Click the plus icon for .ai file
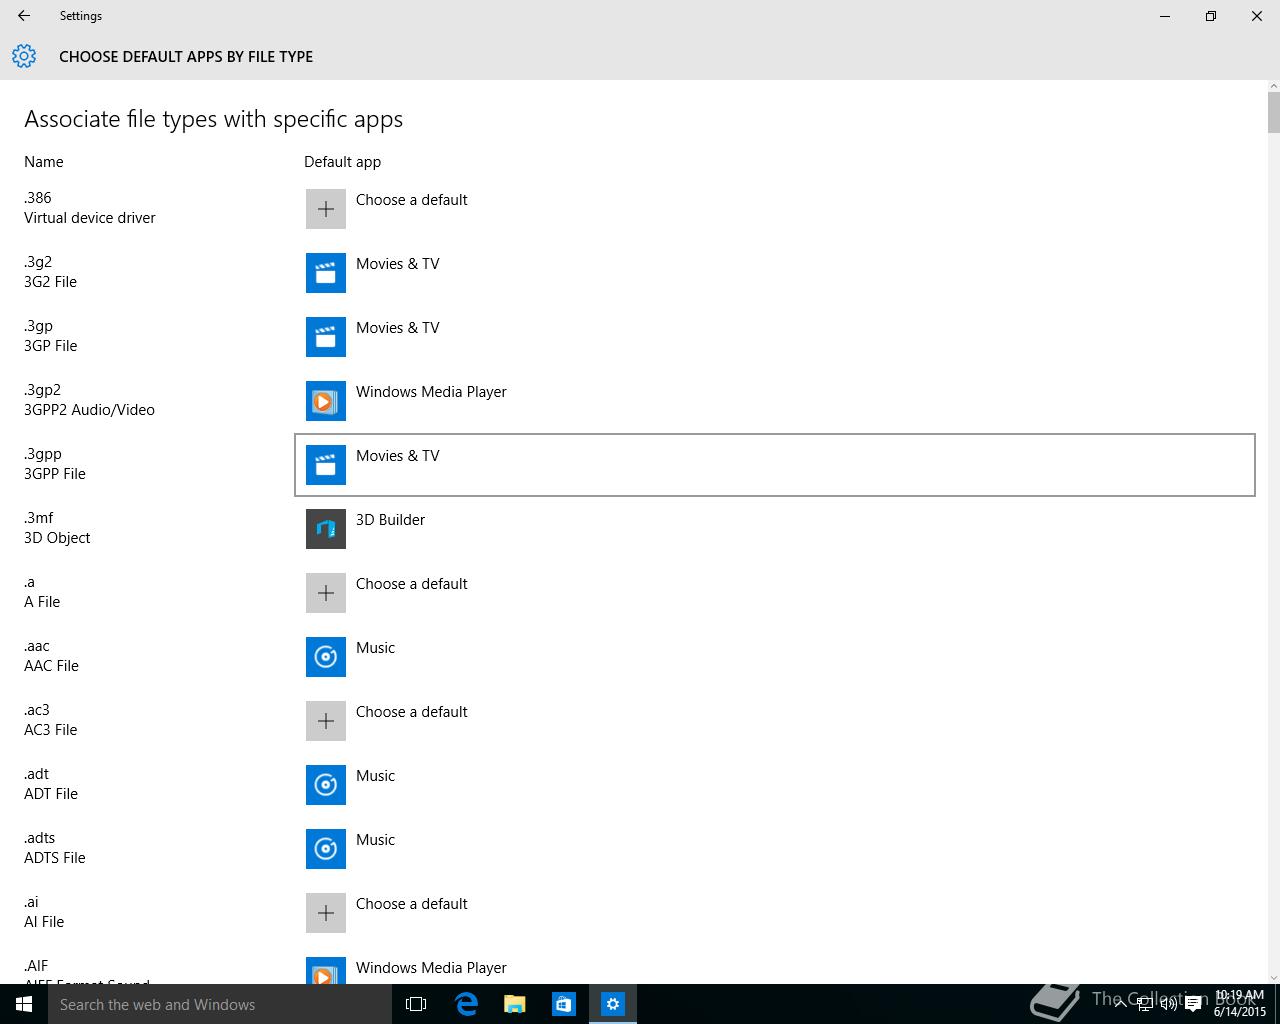The height and width of the screenshot is (1024, 1280). pyautogui.click(x=326, y=913)
